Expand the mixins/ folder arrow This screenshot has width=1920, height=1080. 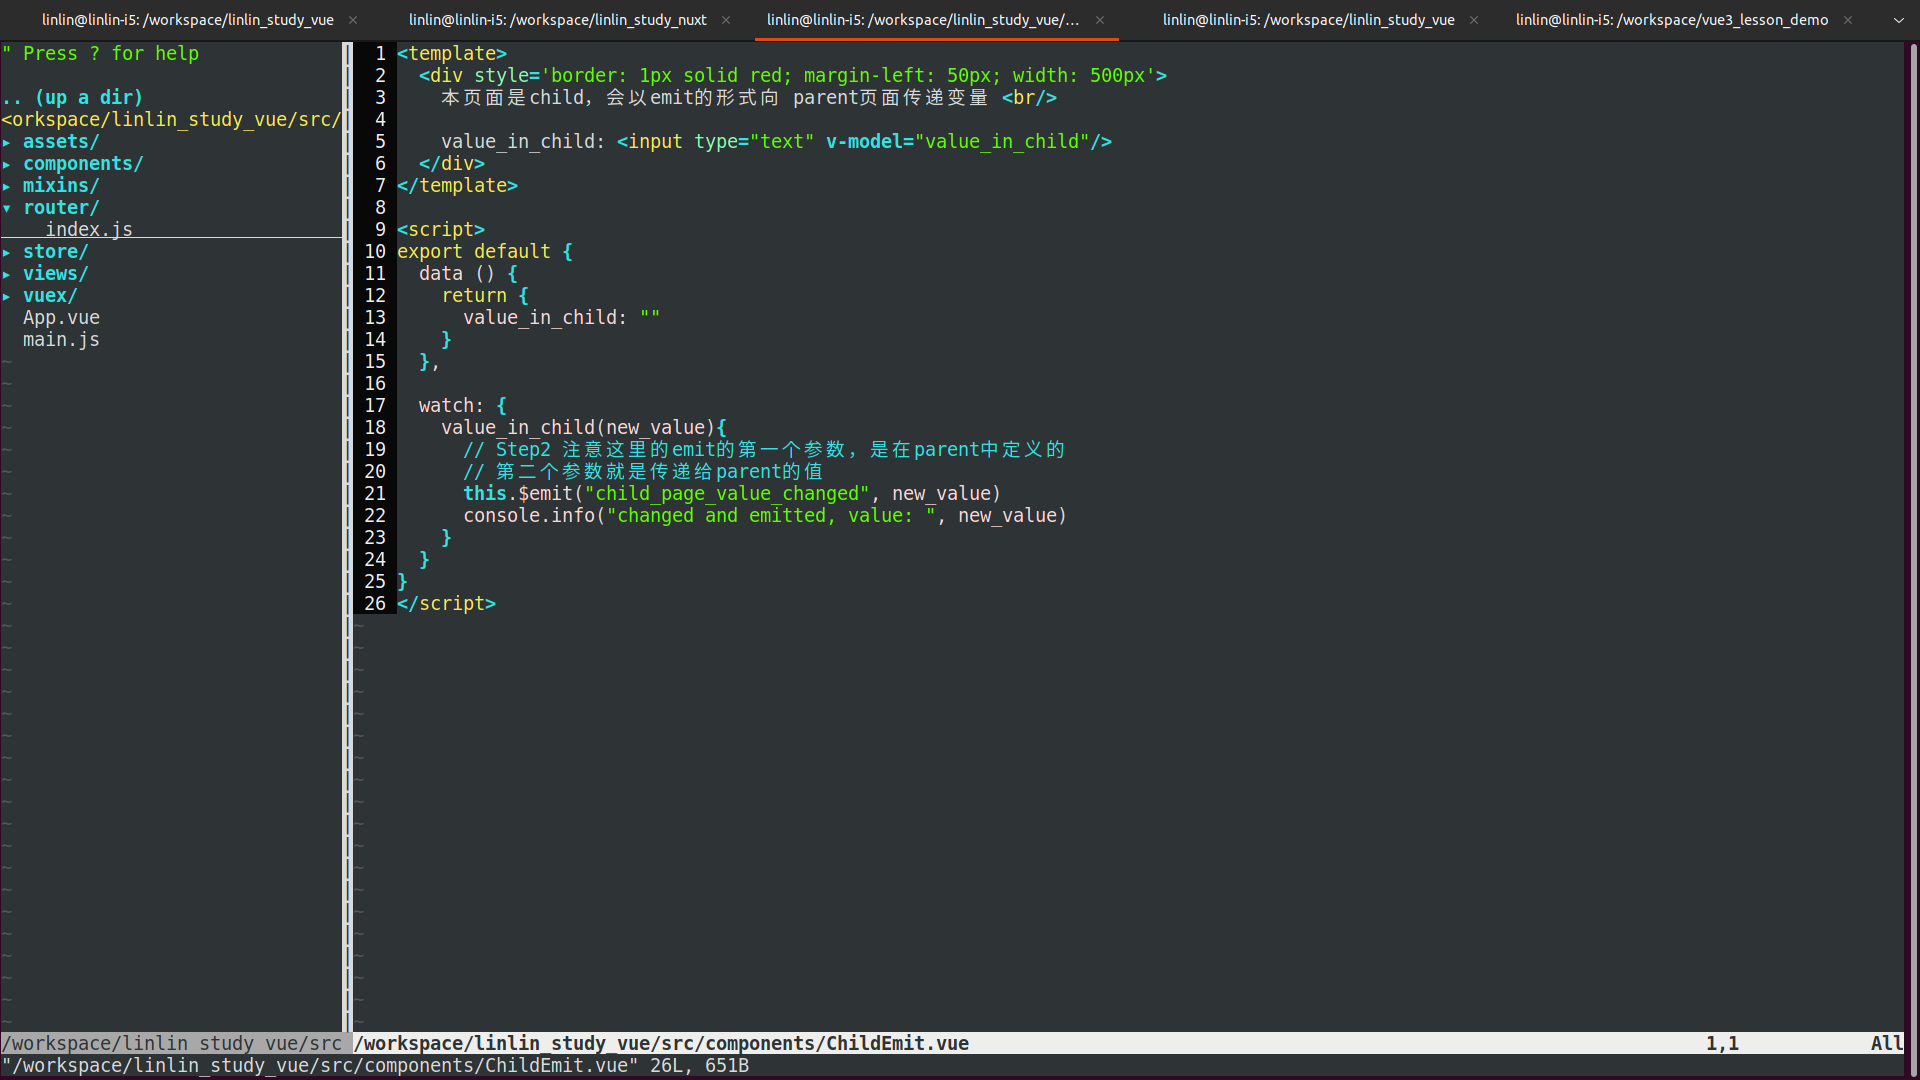(7, 186)
